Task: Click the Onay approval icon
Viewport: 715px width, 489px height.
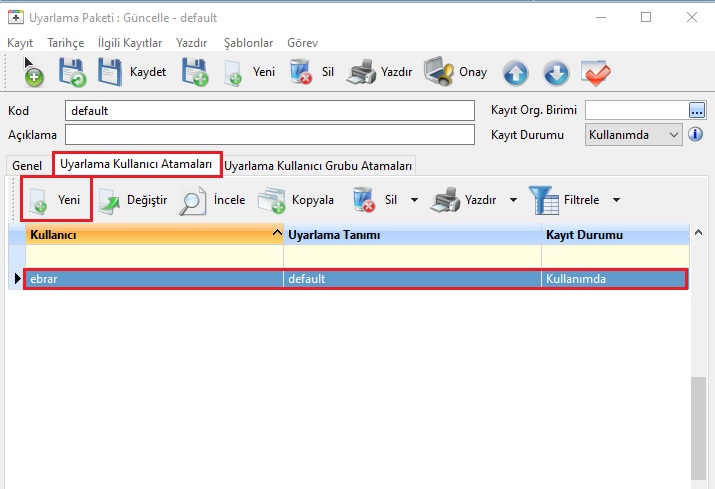Action: click(x=439, y=72)
